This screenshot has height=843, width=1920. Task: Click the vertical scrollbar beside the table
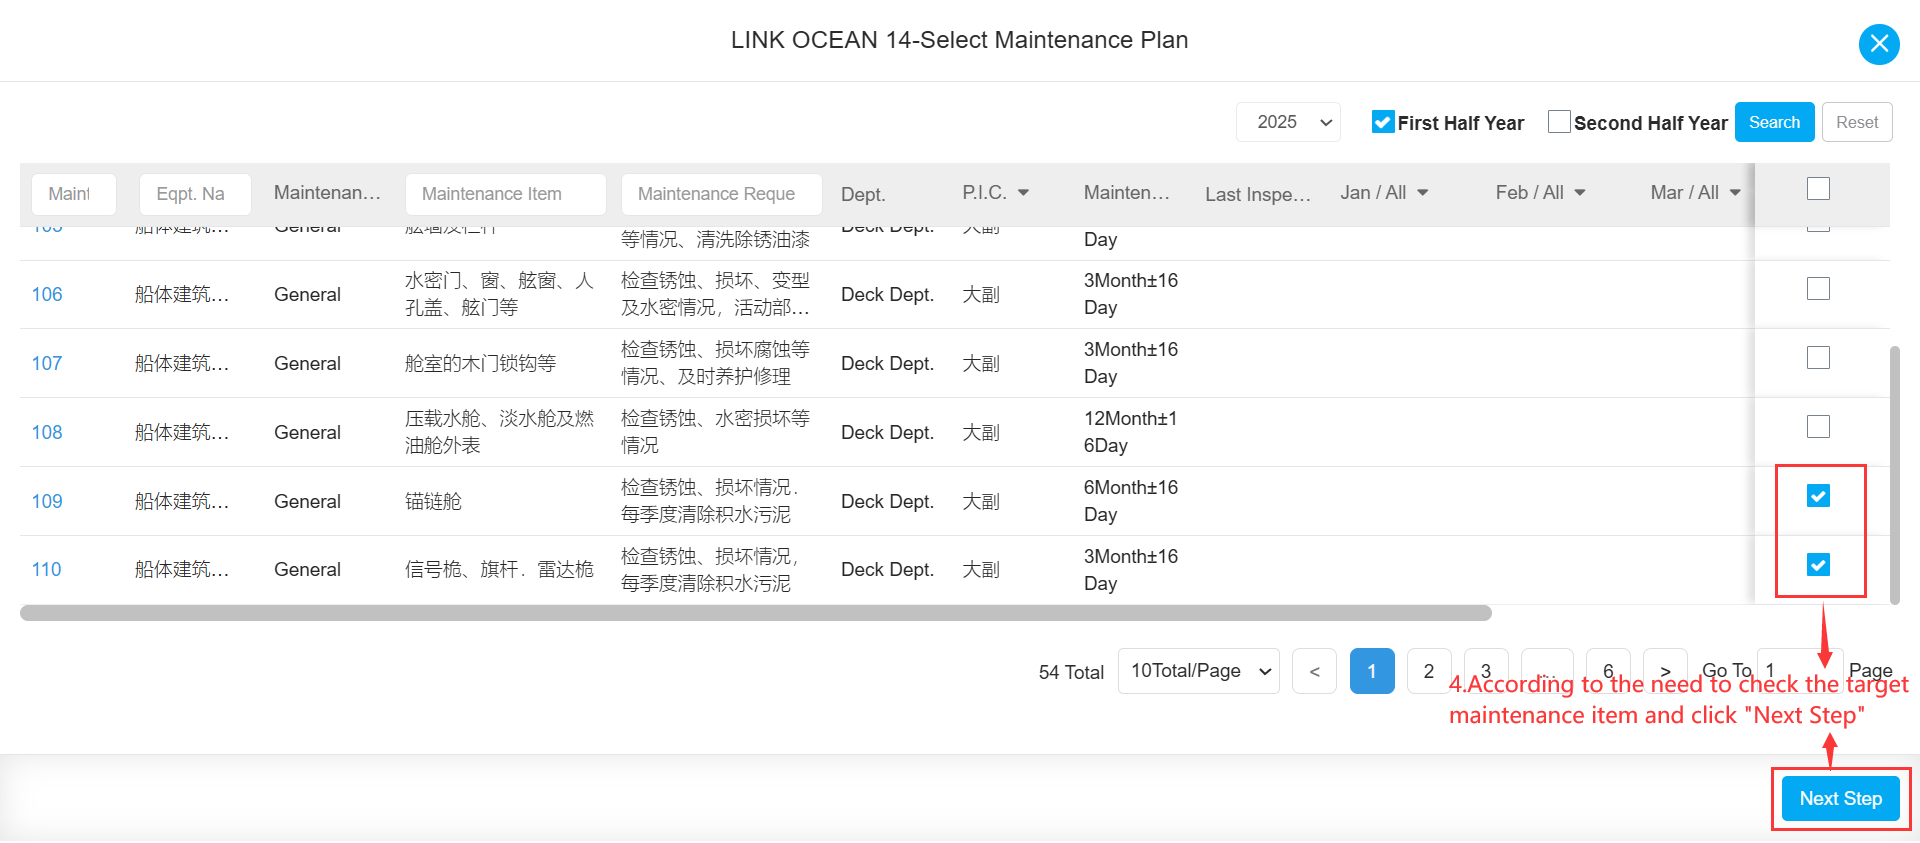tap(1895, 475)
